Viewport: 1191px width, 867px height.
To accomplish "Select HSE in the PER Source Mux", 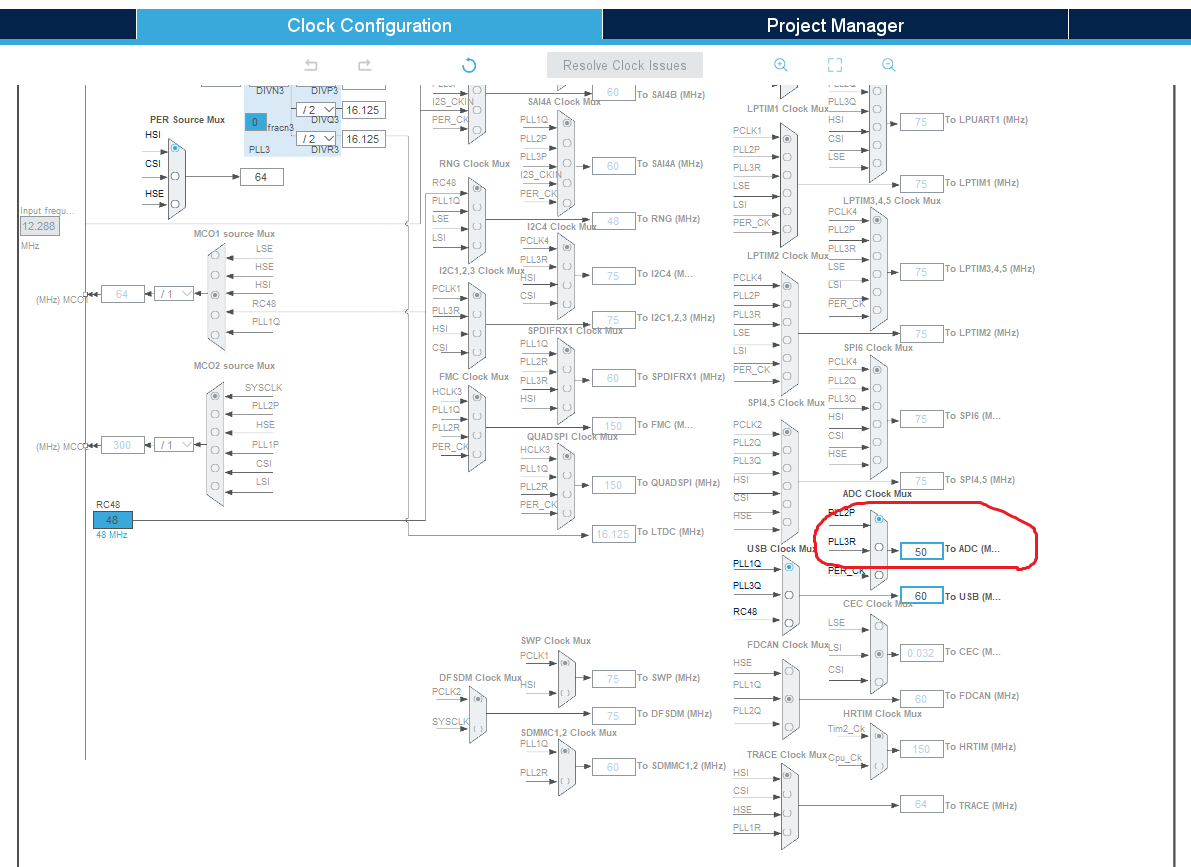I will coord(175,203).
